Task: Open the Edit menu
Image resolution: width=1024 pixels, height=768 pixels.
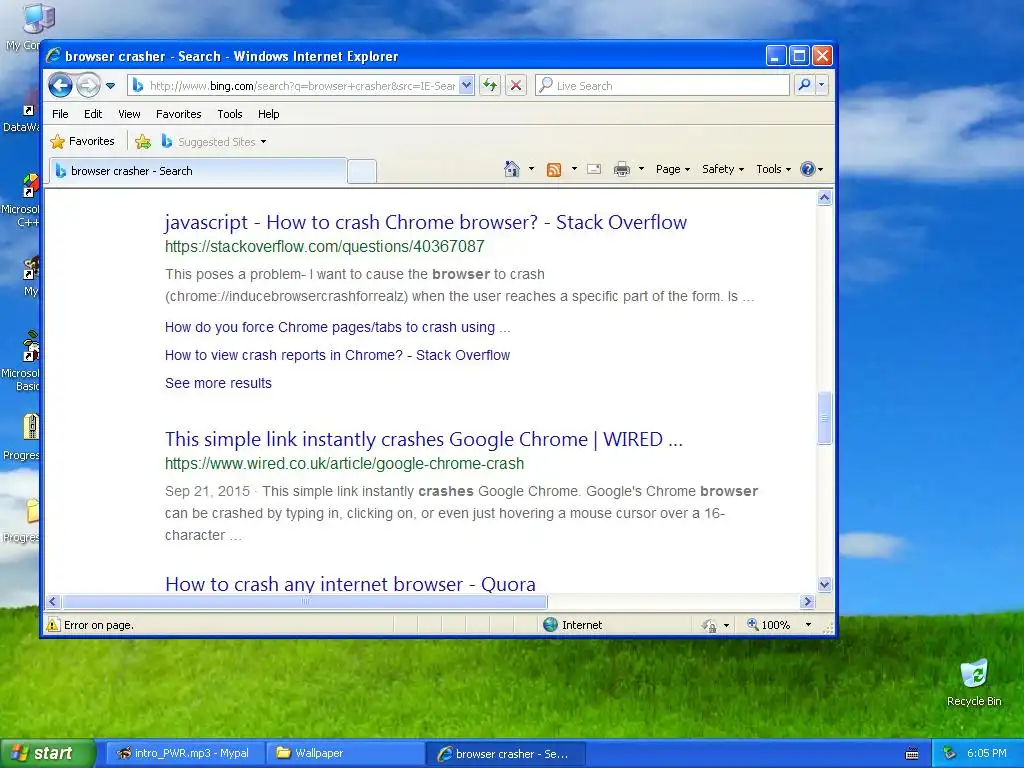Action: [93, 114]
